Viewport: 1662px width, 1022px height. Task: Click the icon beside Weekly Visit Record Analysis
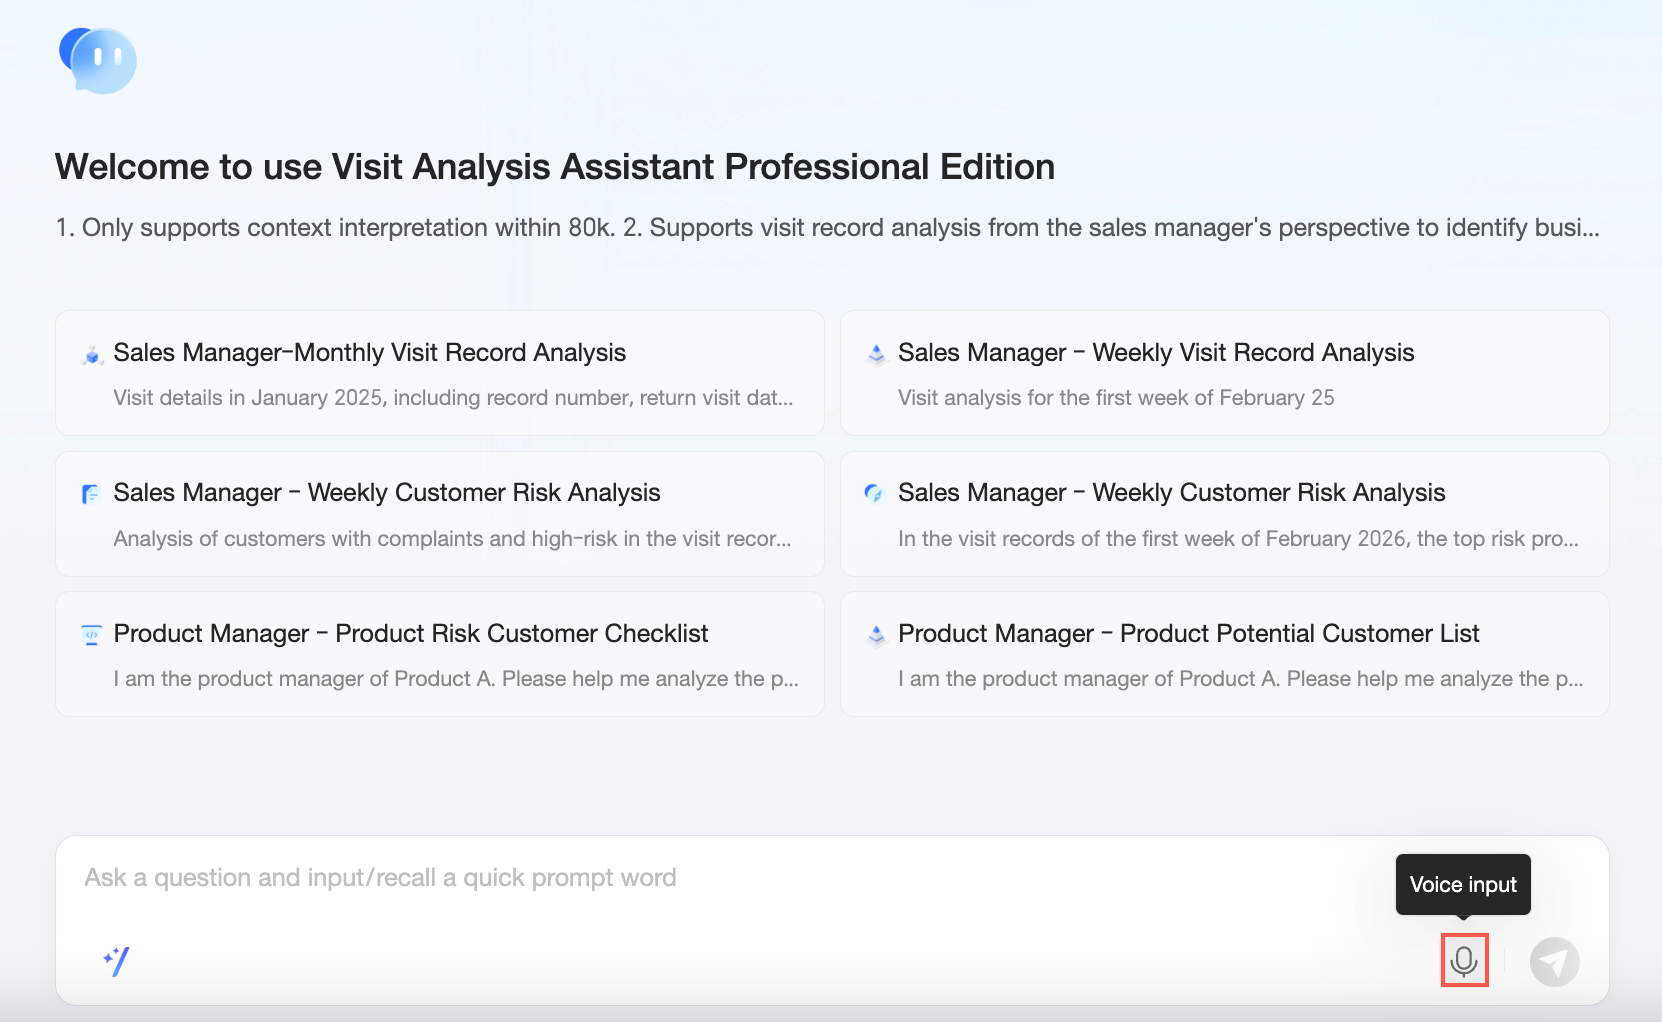[x=877, y=354]
